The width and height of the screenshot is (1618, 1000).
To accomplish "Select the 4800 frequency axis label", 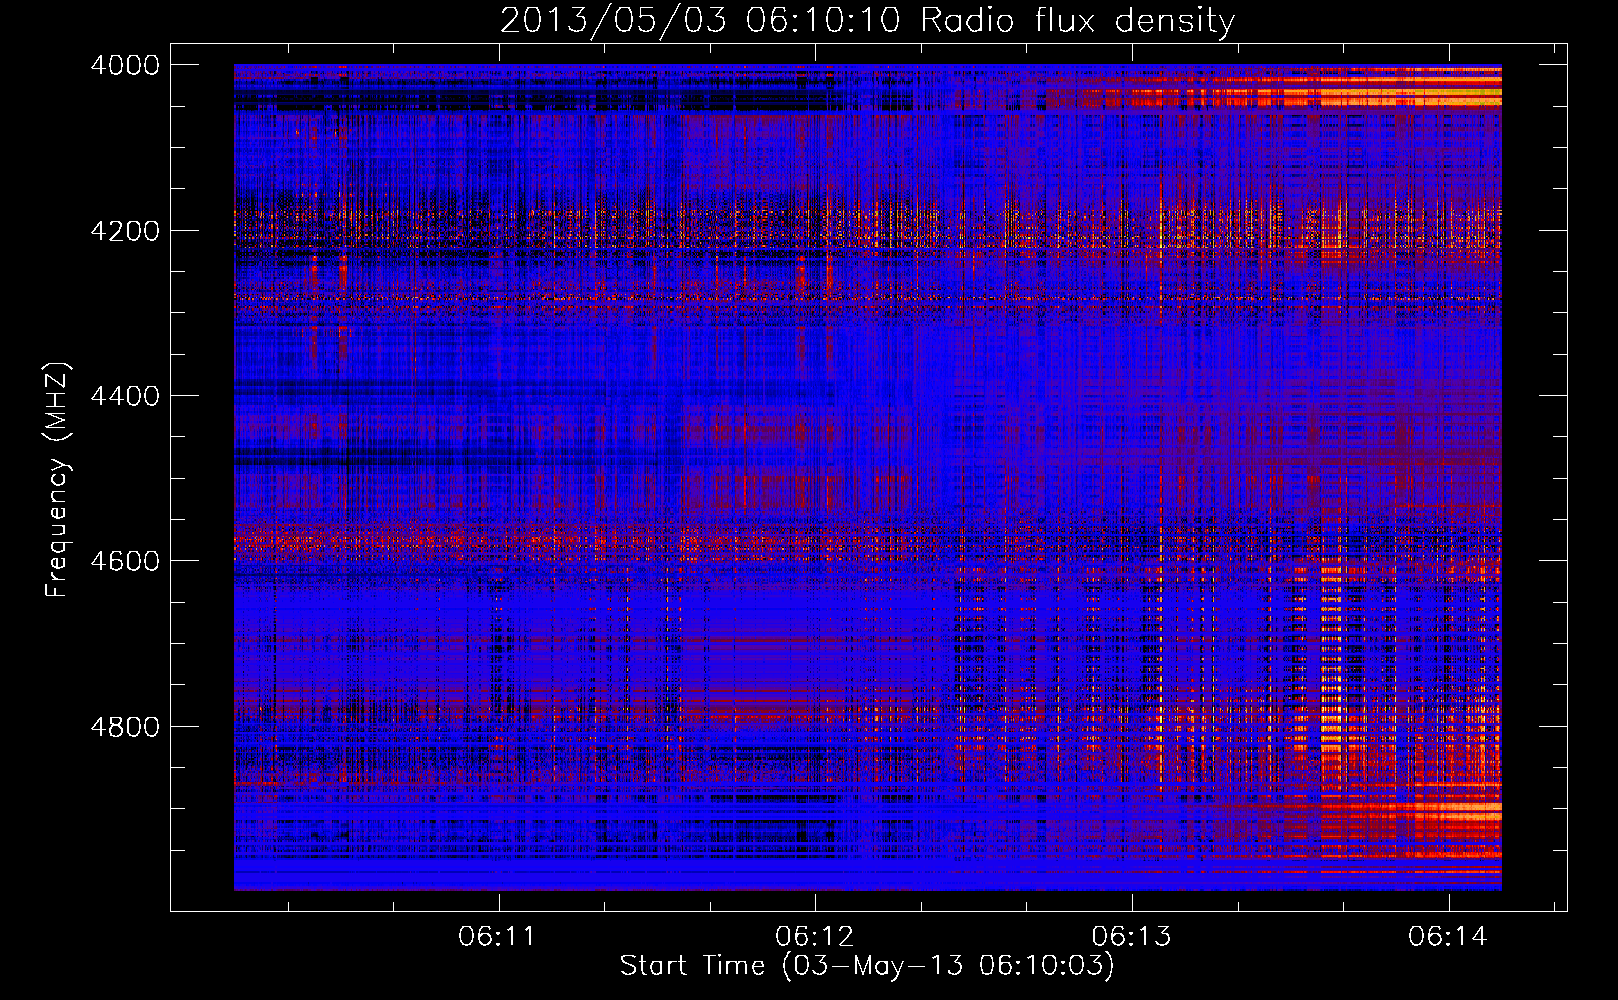I will click(x=125, y=727).
